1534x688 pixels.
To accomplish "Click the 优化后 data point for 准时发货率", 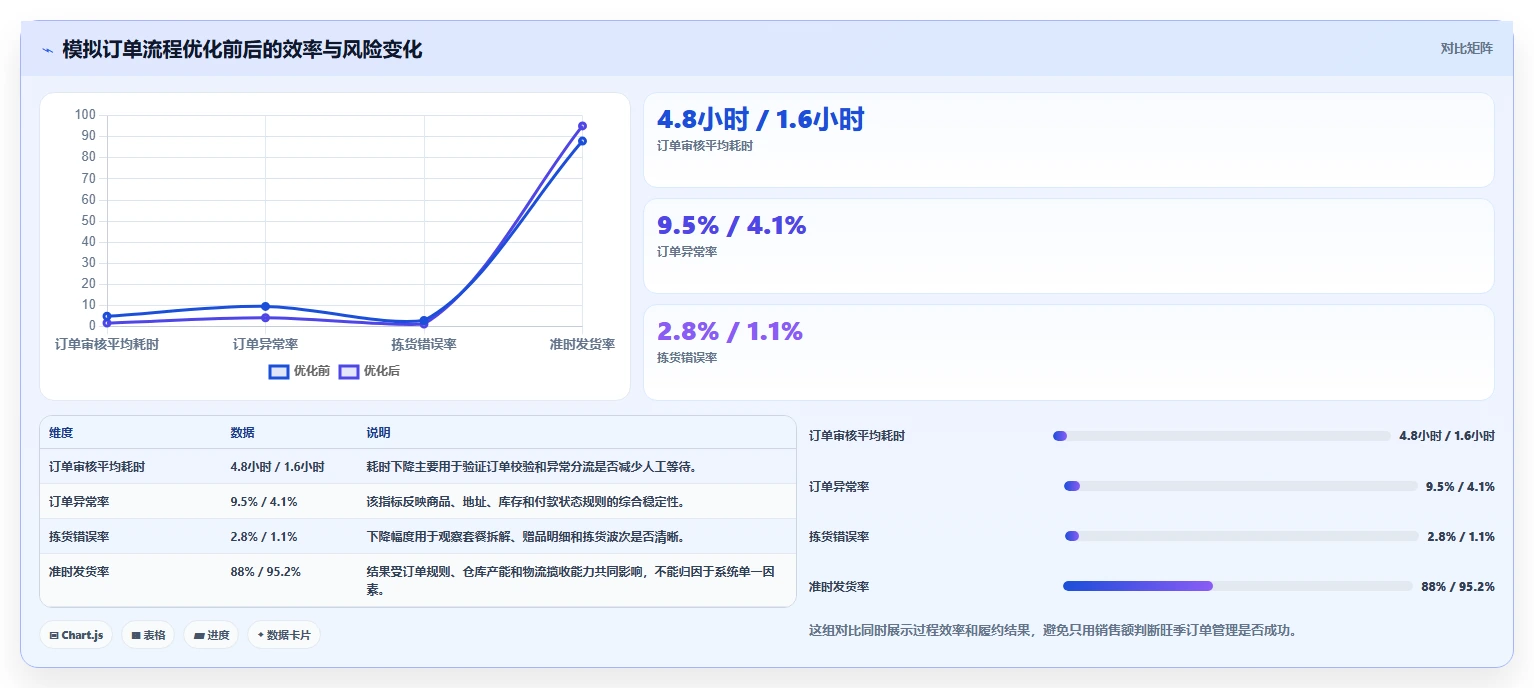I will (582, 126).
